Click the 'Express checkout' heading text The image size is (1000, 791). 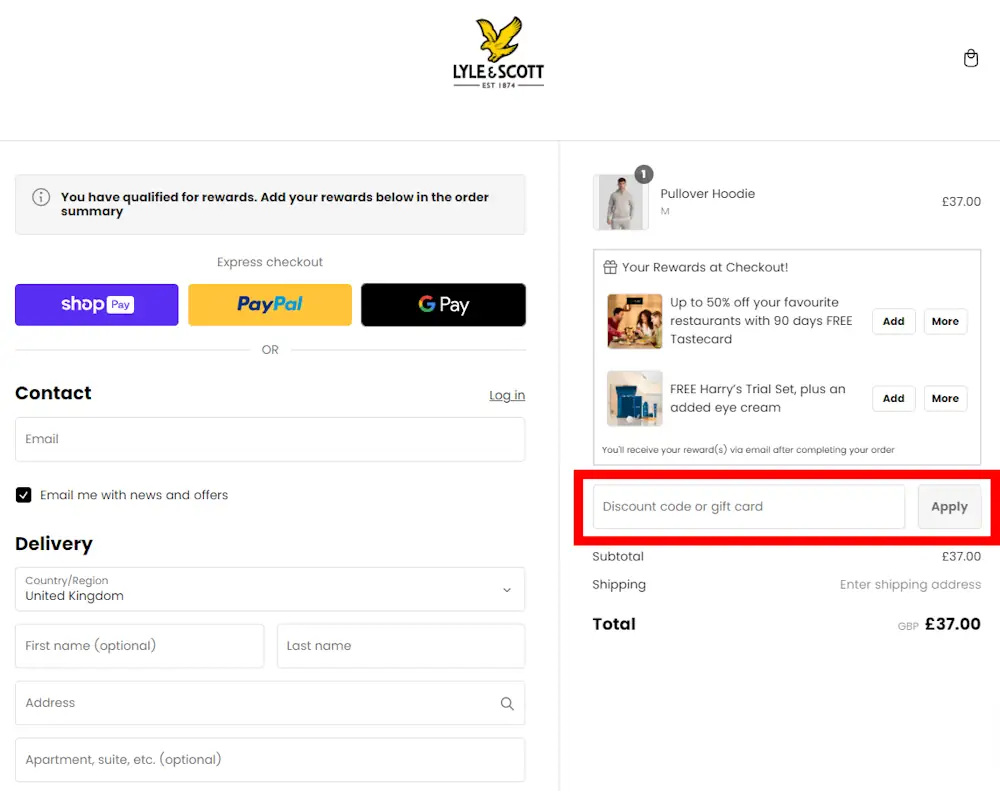[x=270, y=262]
